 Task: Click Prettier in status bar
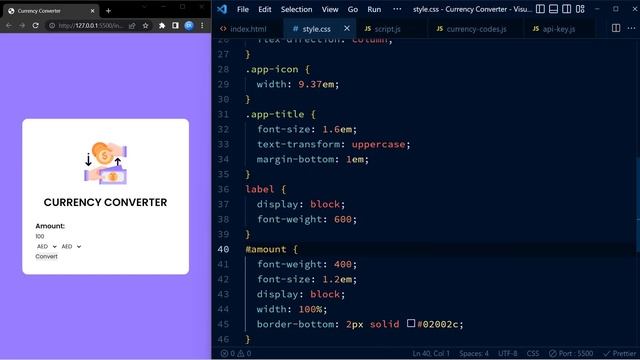[620, 353]
